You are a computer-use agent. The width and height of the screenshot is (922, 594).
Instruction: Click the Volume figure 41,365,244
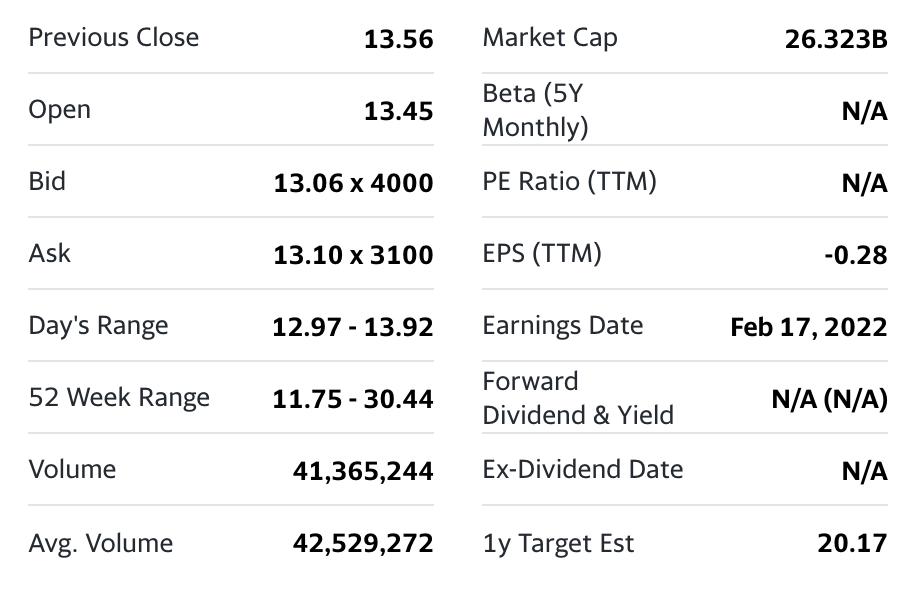[363, 472]
